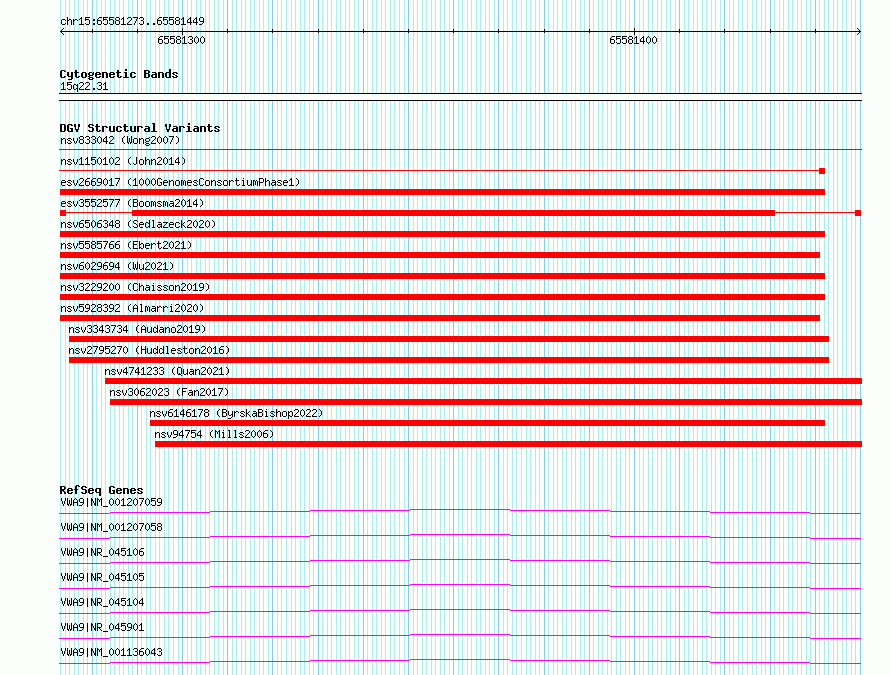This screenshot has height=675, width=890.
Task: Open variant nsv3062023 (Fan2017) label
Action: 169,392
